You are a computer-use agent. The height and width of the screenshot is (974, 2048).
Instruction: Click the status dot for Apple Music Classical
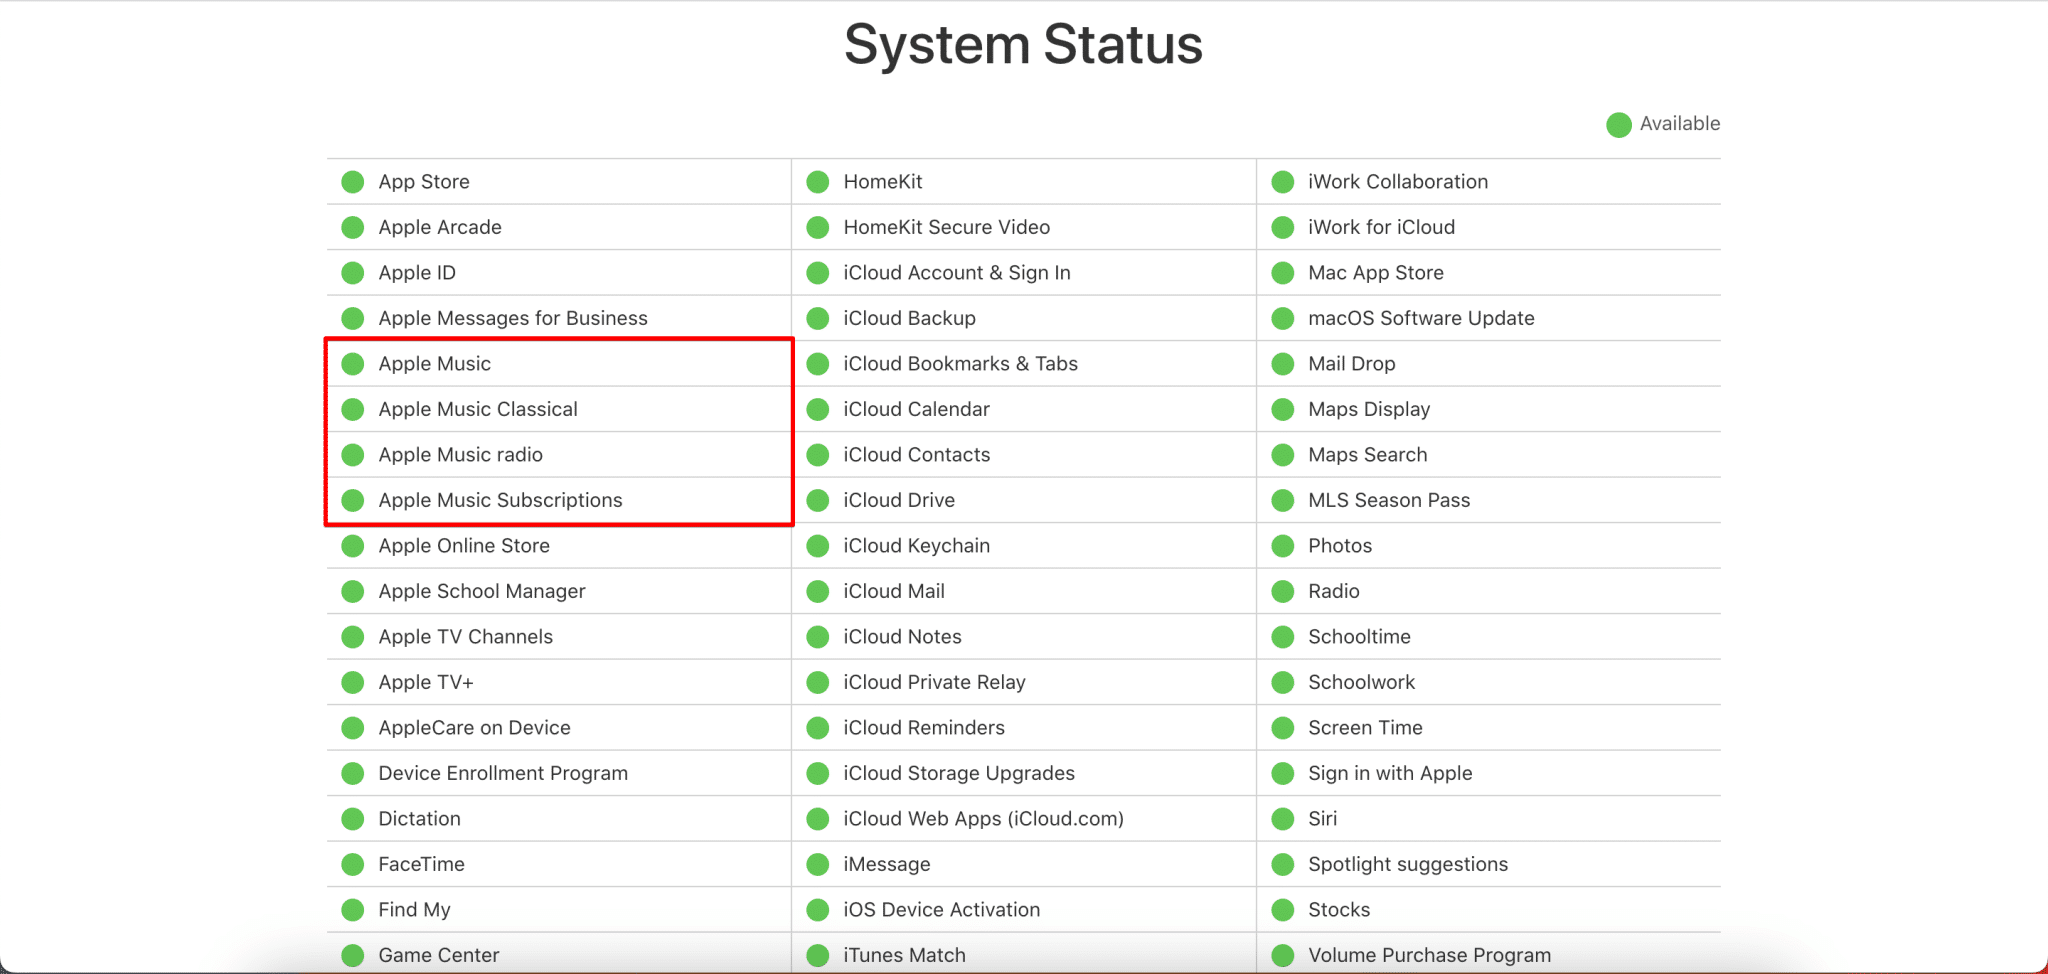pos(352,409)
